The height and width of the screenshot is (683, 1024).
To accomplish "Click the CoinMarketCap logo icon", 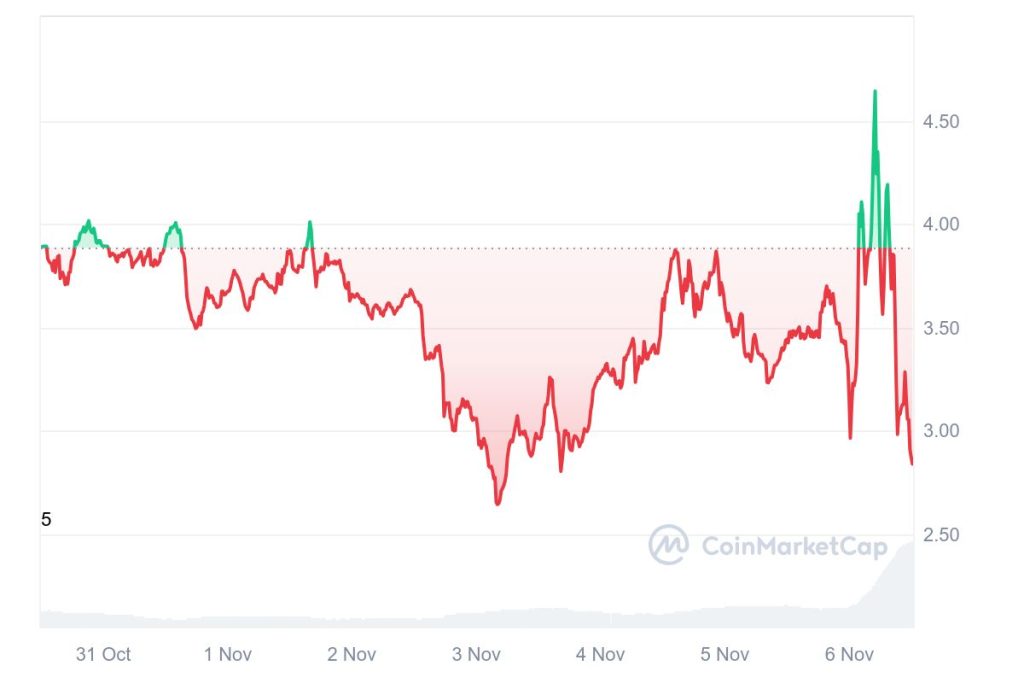I will pyautogui.click(x=668, y=545).
